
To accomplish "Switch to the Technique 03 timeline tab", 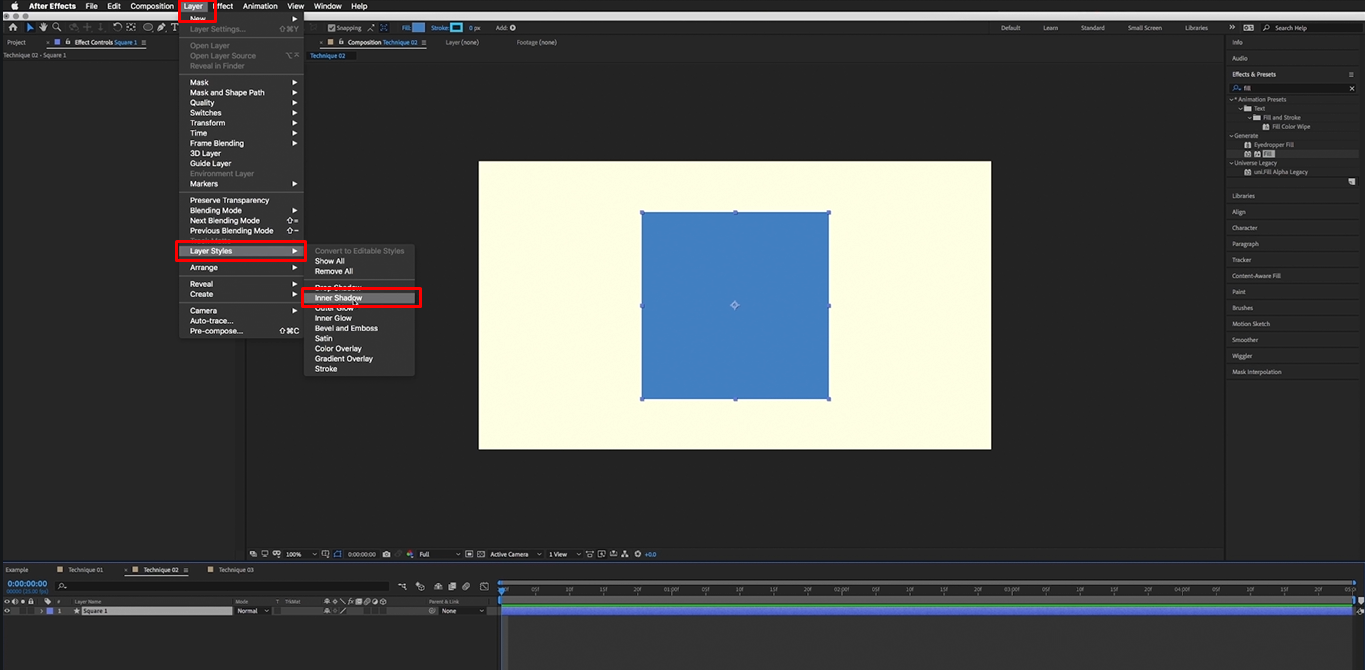I will point(237,569).
